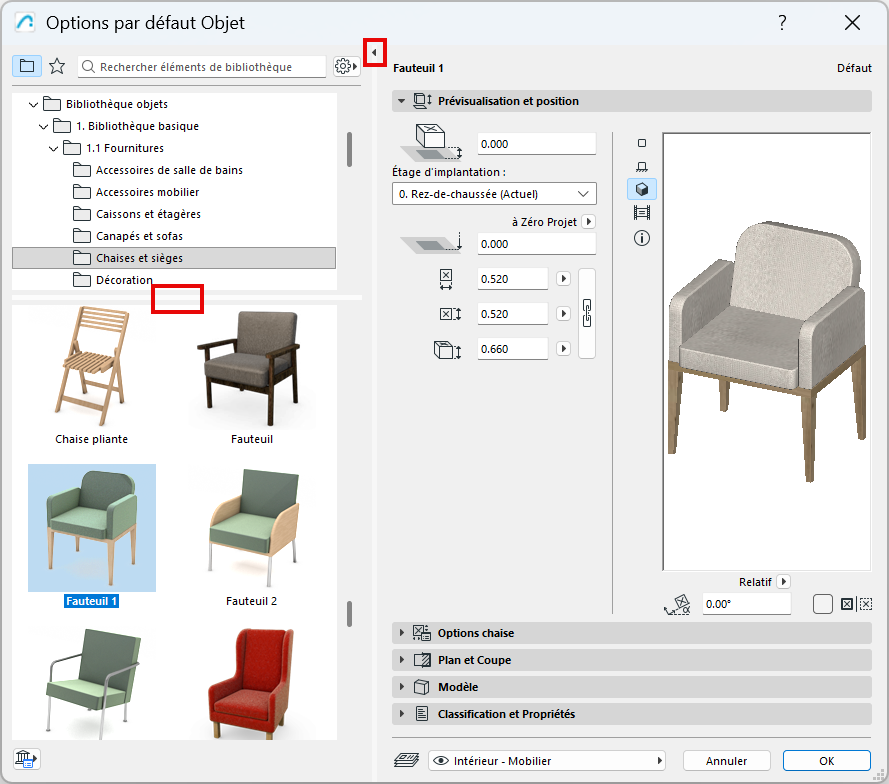The image size is (889, 784).
Task: Select the 3D view preview icon
Action: [642, 189]
